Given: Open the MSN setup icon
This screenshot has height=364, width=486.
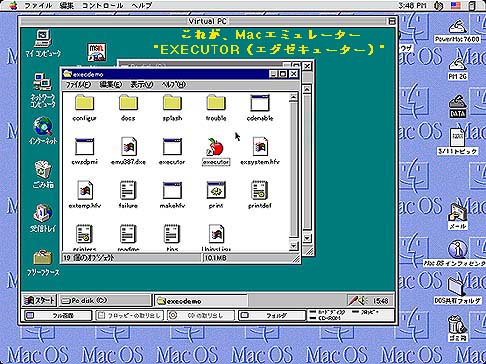Looking at the screenshot, I should pos(97,52).
